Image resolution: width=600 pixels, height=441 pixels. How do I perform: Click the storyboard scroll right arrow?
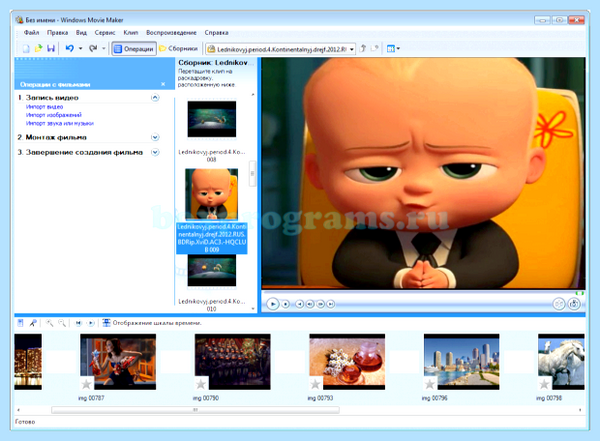(x=580, y=410)
